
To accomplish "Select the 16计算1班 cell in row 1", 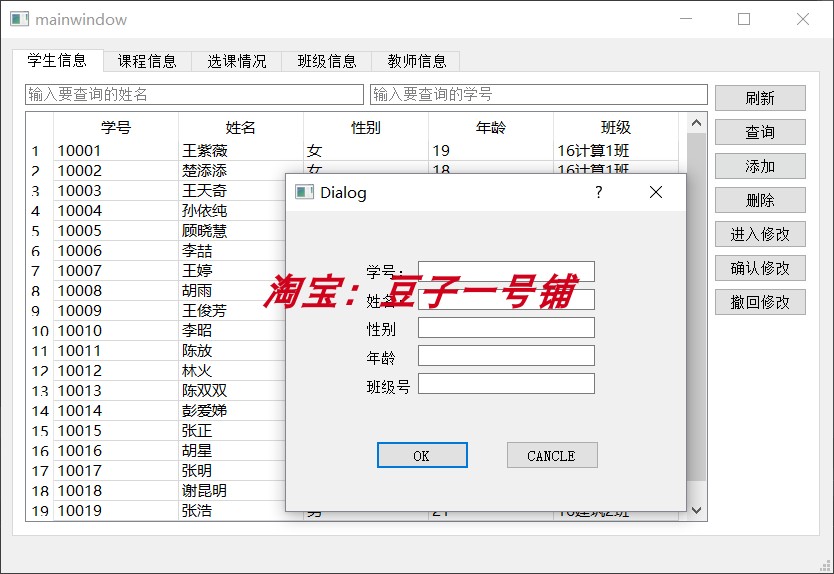I will [x=616, y=151].
